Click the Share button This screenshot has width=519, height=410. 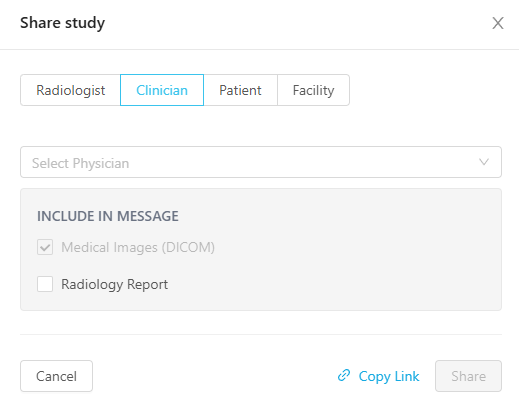pos(468,376)
